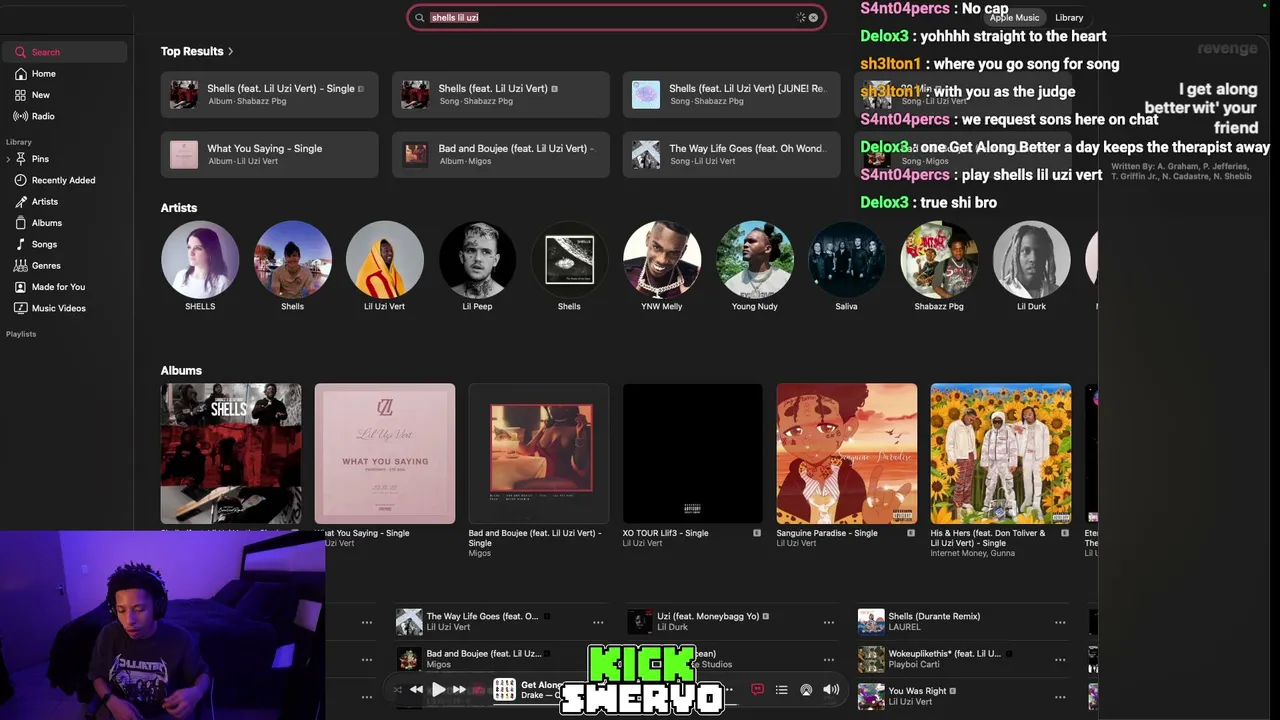Expand Top Results with its chevron
This screenshot has width=1280, height=720.
(x=231, y=51)
